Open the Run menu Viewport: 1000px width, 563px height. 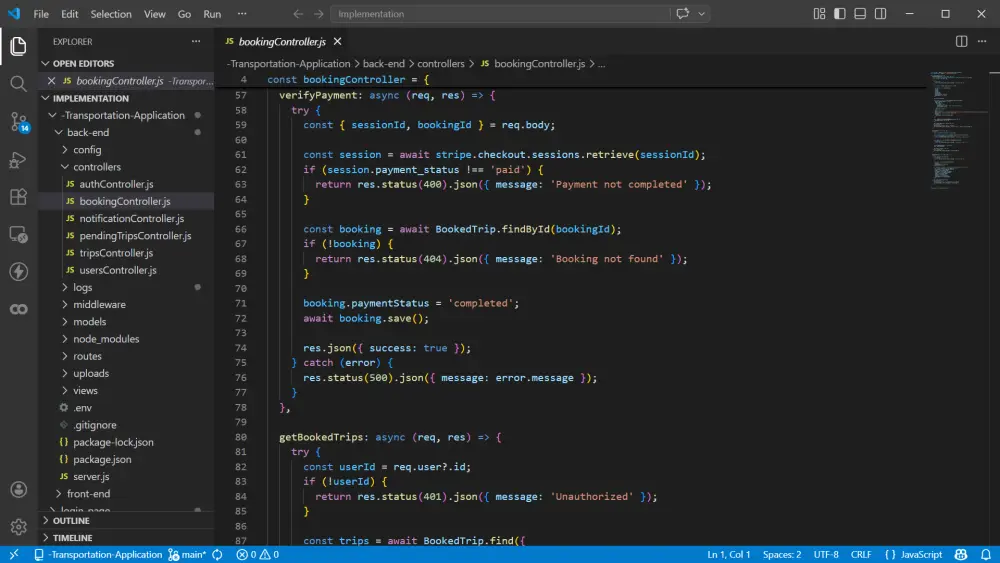click(212, 13)
